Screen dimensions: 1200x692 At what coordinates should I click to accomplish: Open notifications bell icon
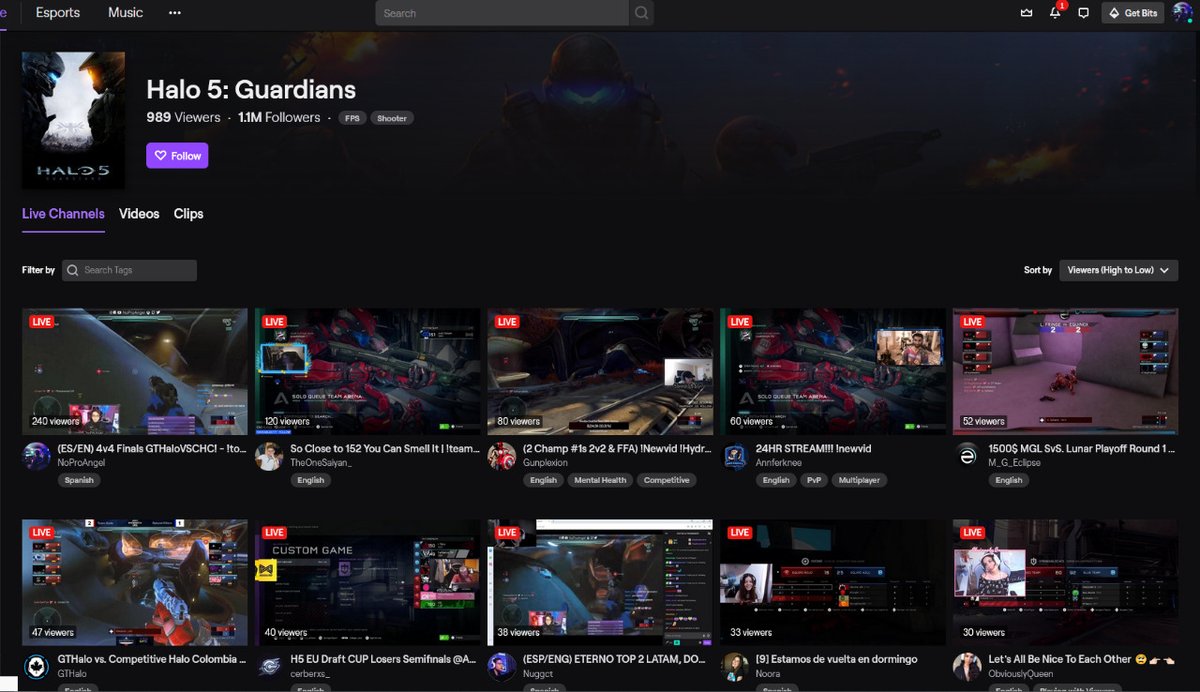coord(1055,13)
